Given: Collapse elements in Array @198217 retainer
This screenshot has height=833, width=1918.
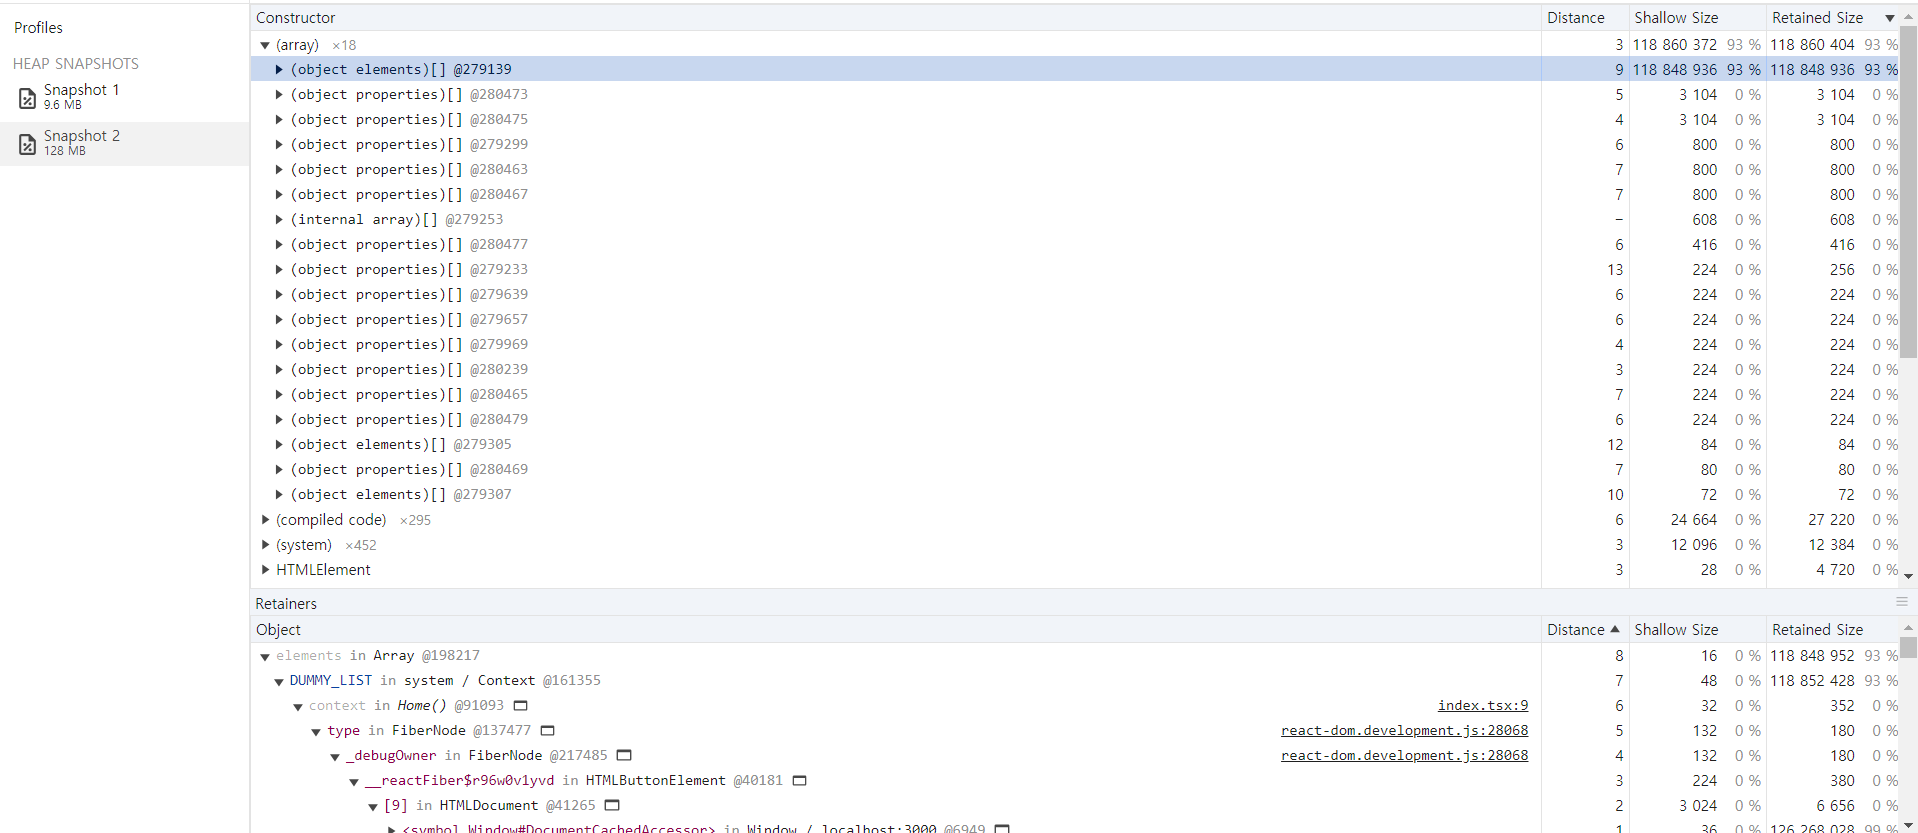Looking at the screenshot, I should (265, 657).
